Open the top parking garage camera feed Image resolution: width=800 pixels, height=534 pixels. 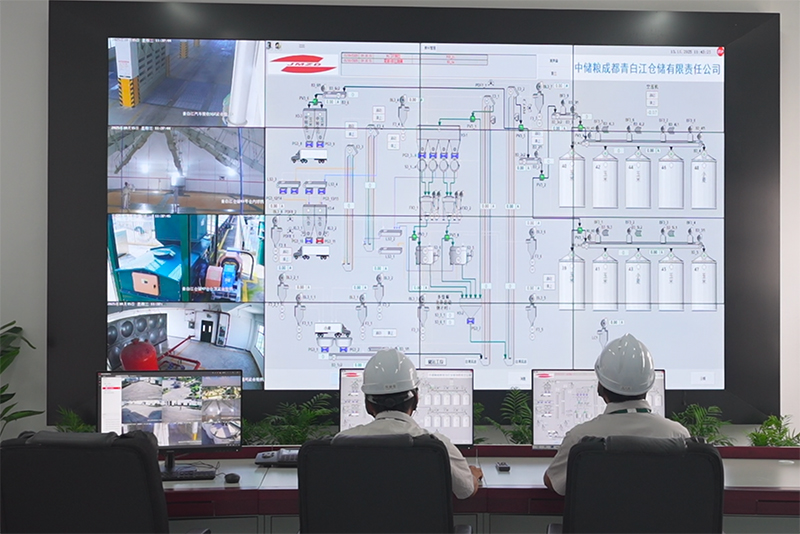[x=185, y=82]
